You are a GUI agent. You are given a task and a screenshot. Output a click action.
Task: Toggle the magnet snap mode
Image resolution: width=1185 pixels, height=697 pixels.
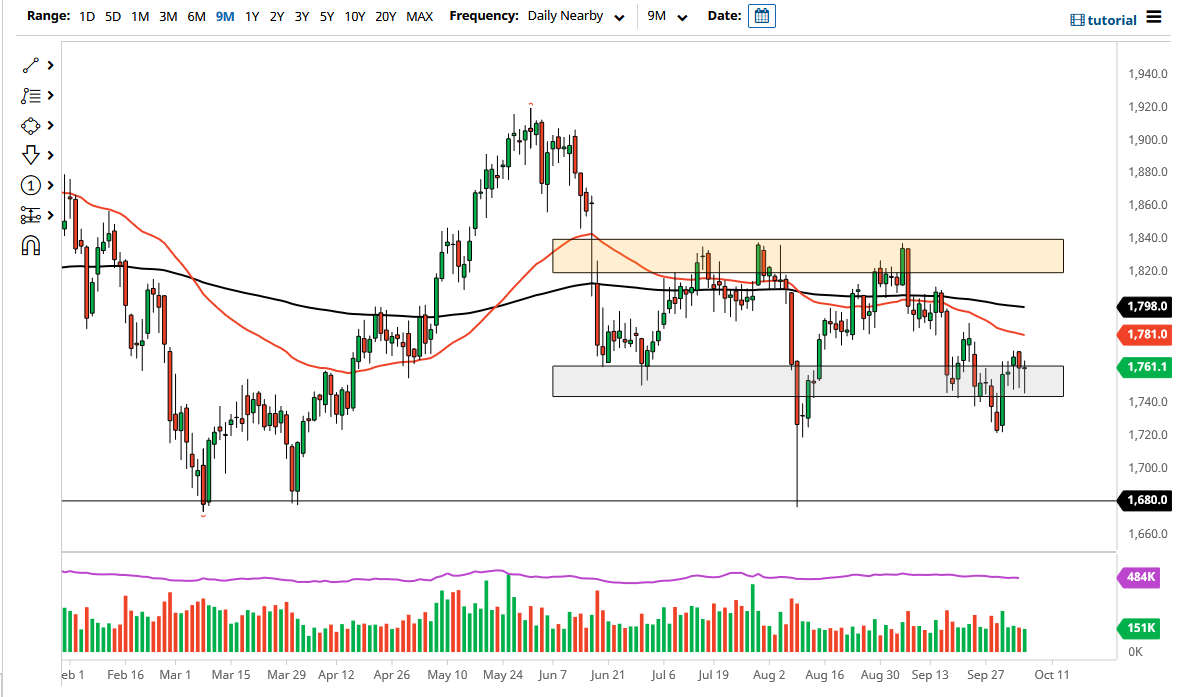point(30,246)
